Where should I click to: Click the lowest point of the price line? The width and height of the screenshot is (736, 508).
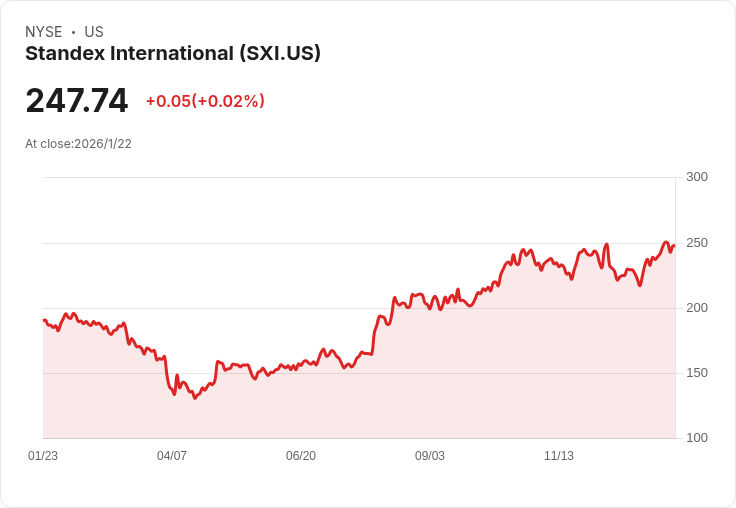[194, 398]
